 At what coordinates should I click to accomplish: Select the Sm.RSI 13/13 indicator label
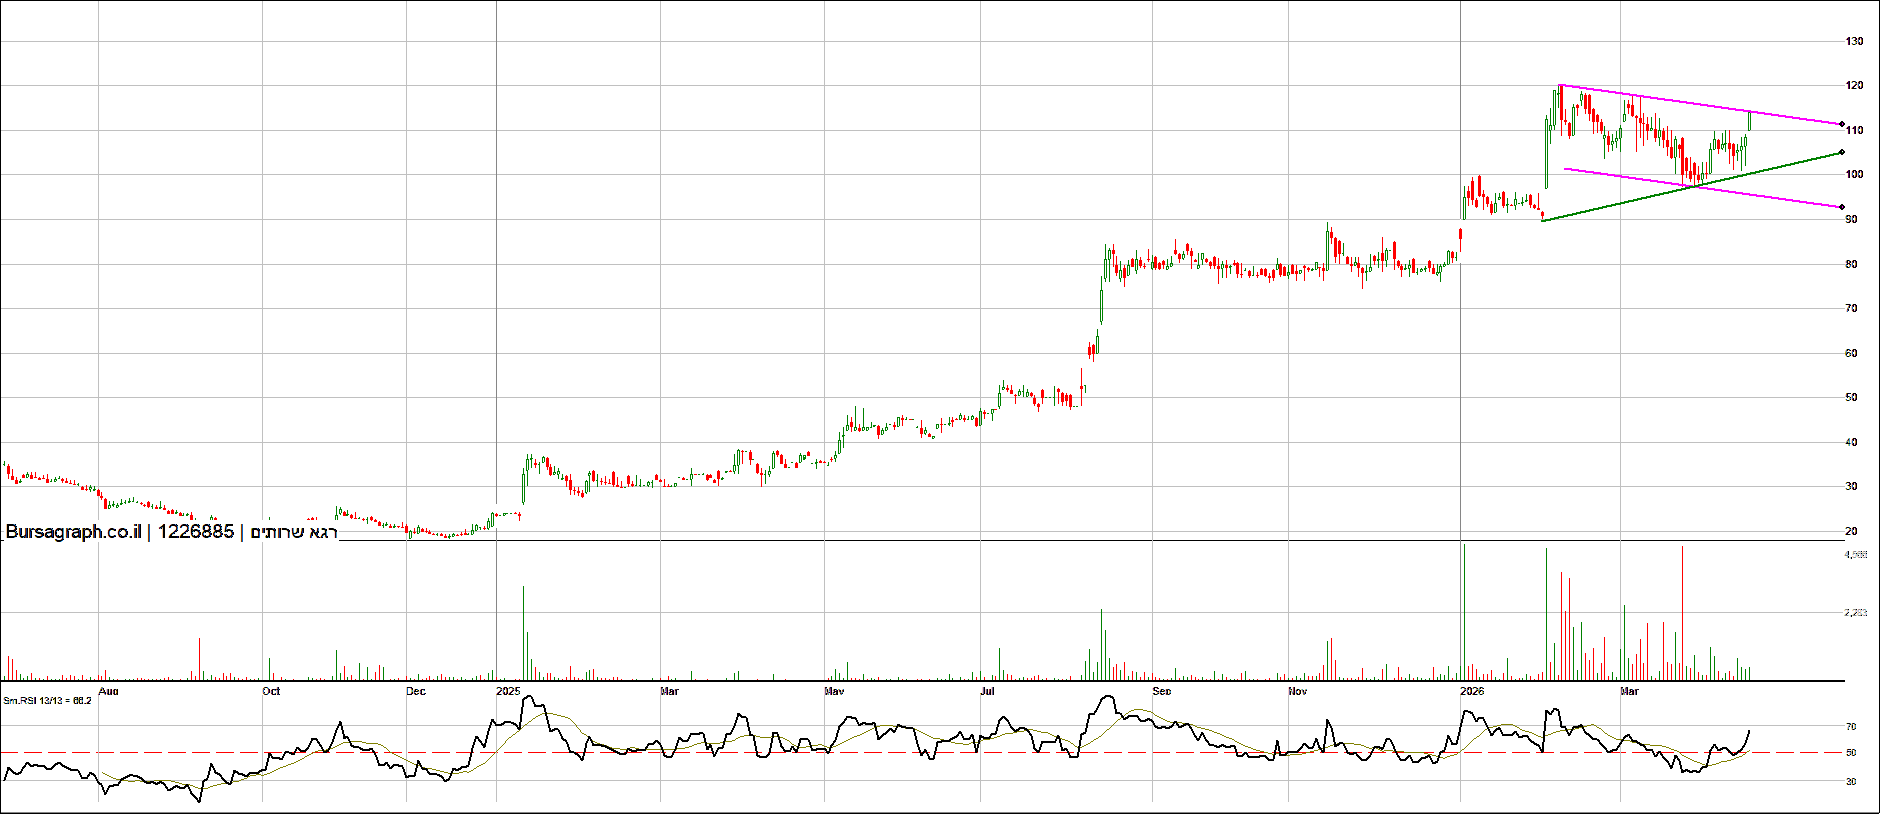click(47, 701)
